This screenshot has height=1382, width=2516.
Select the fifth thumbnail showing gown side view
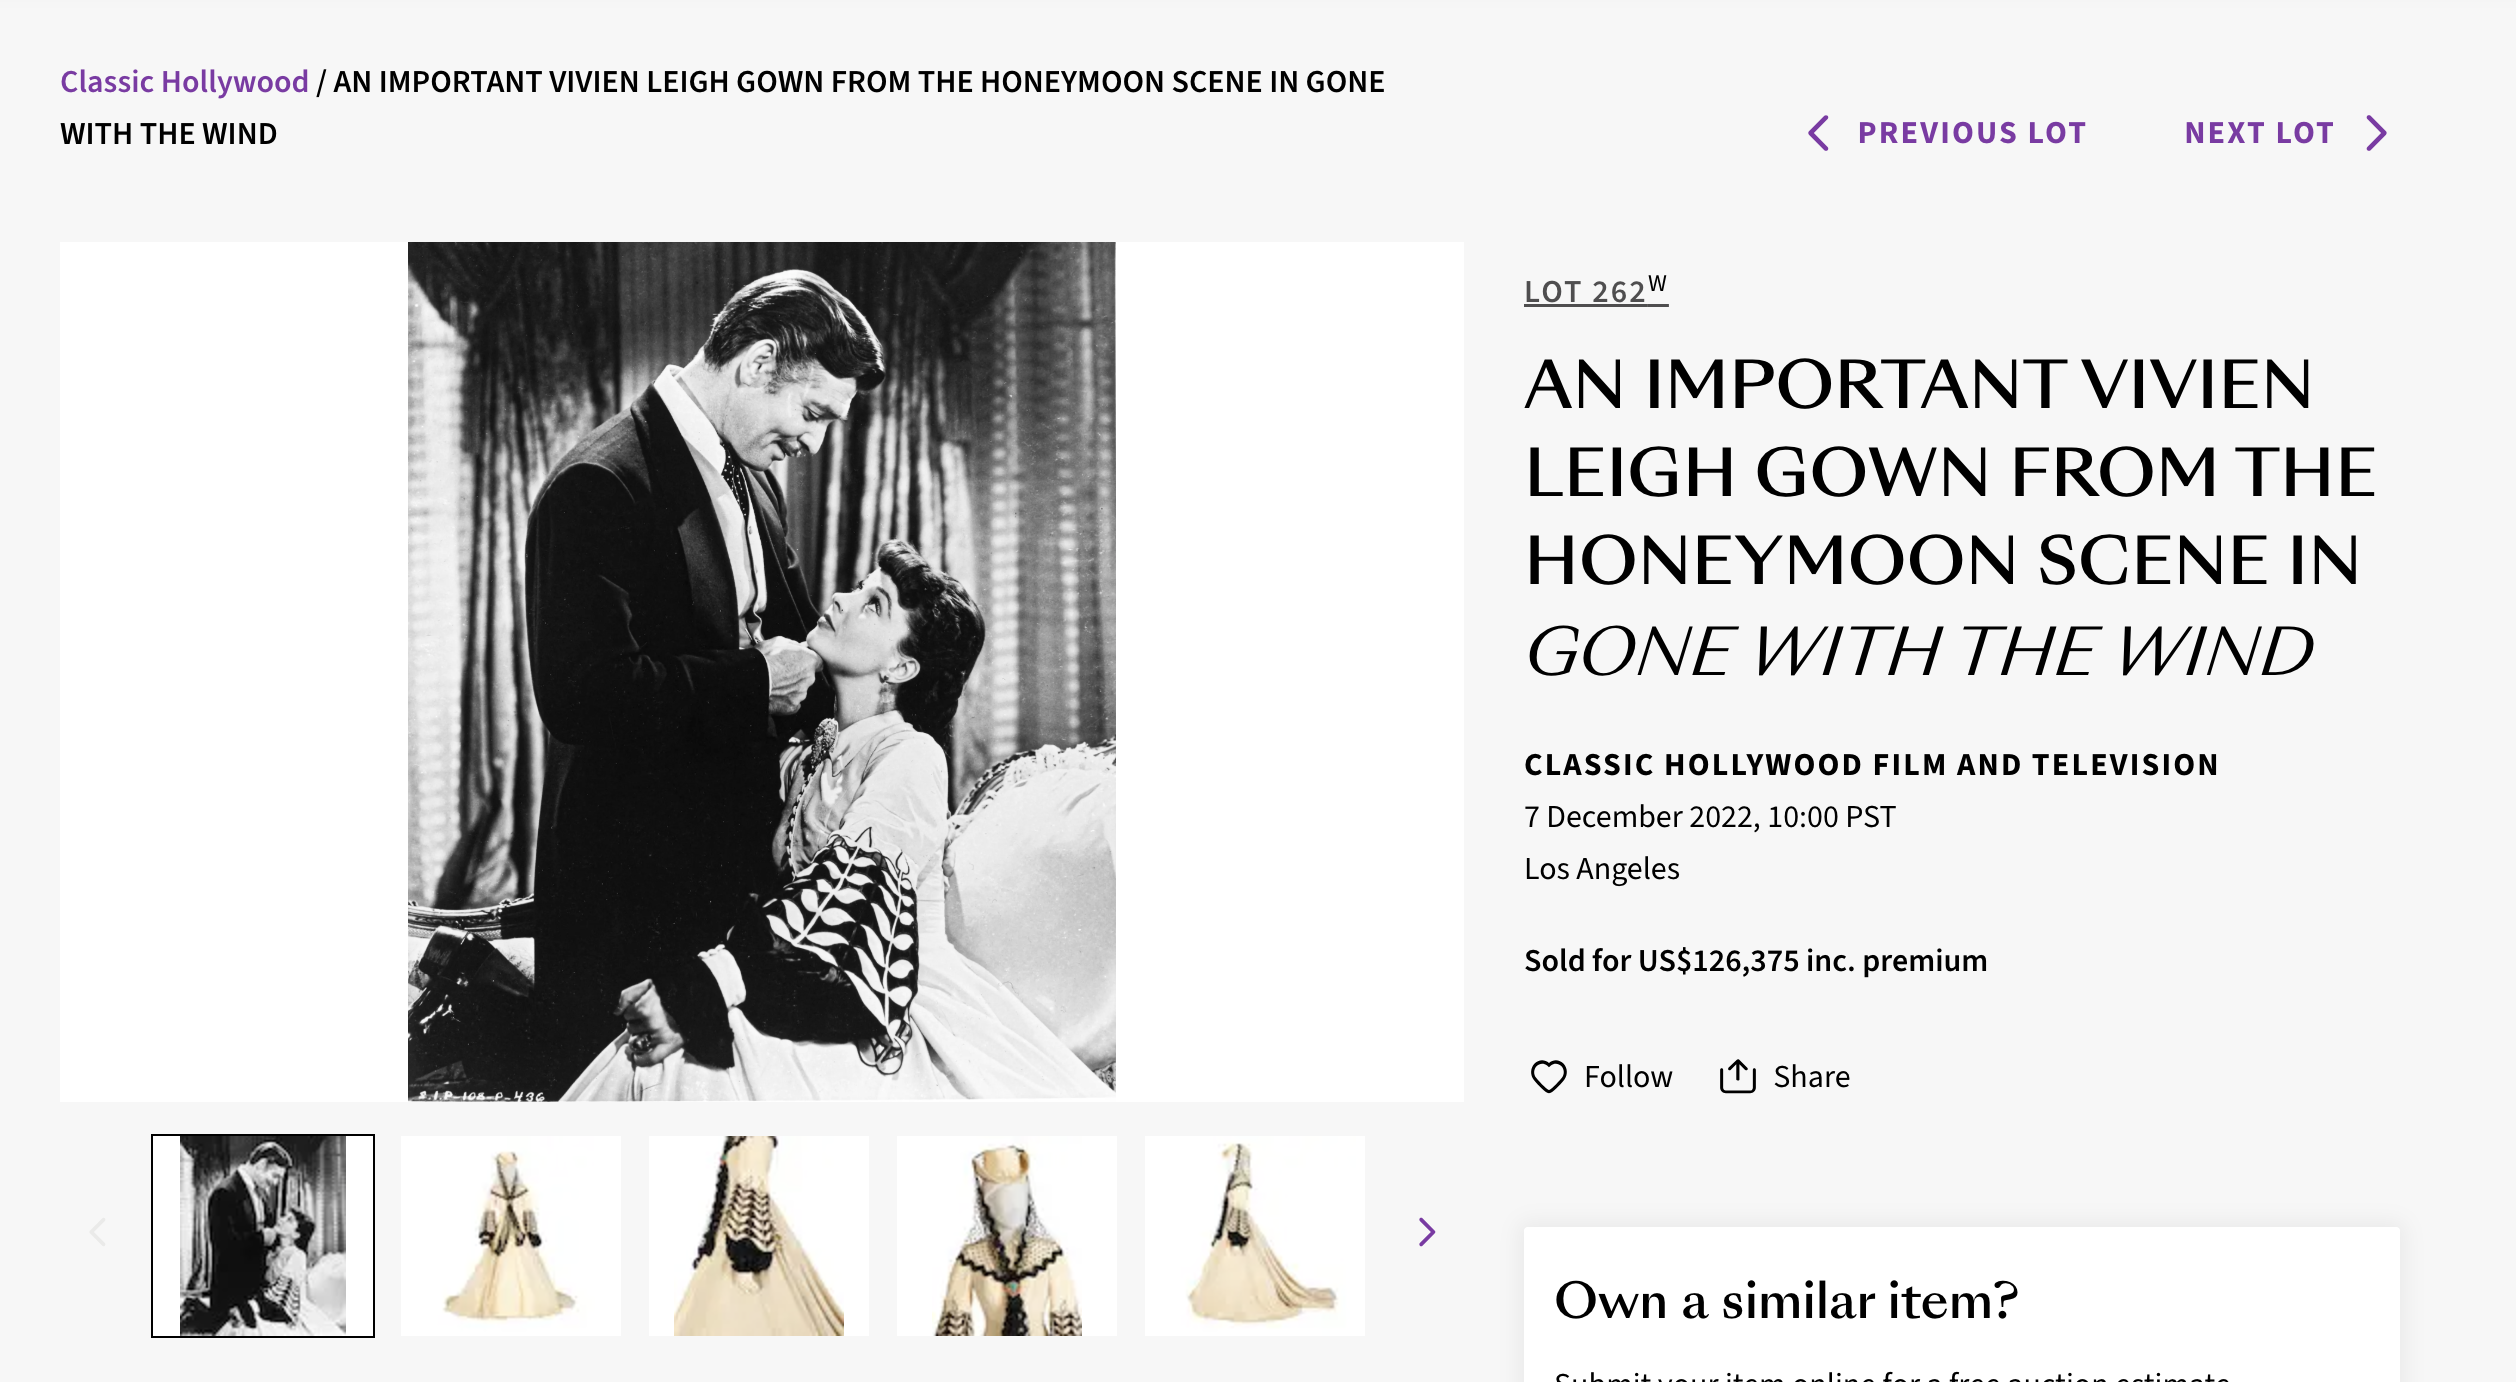tap(1254, 1236)
